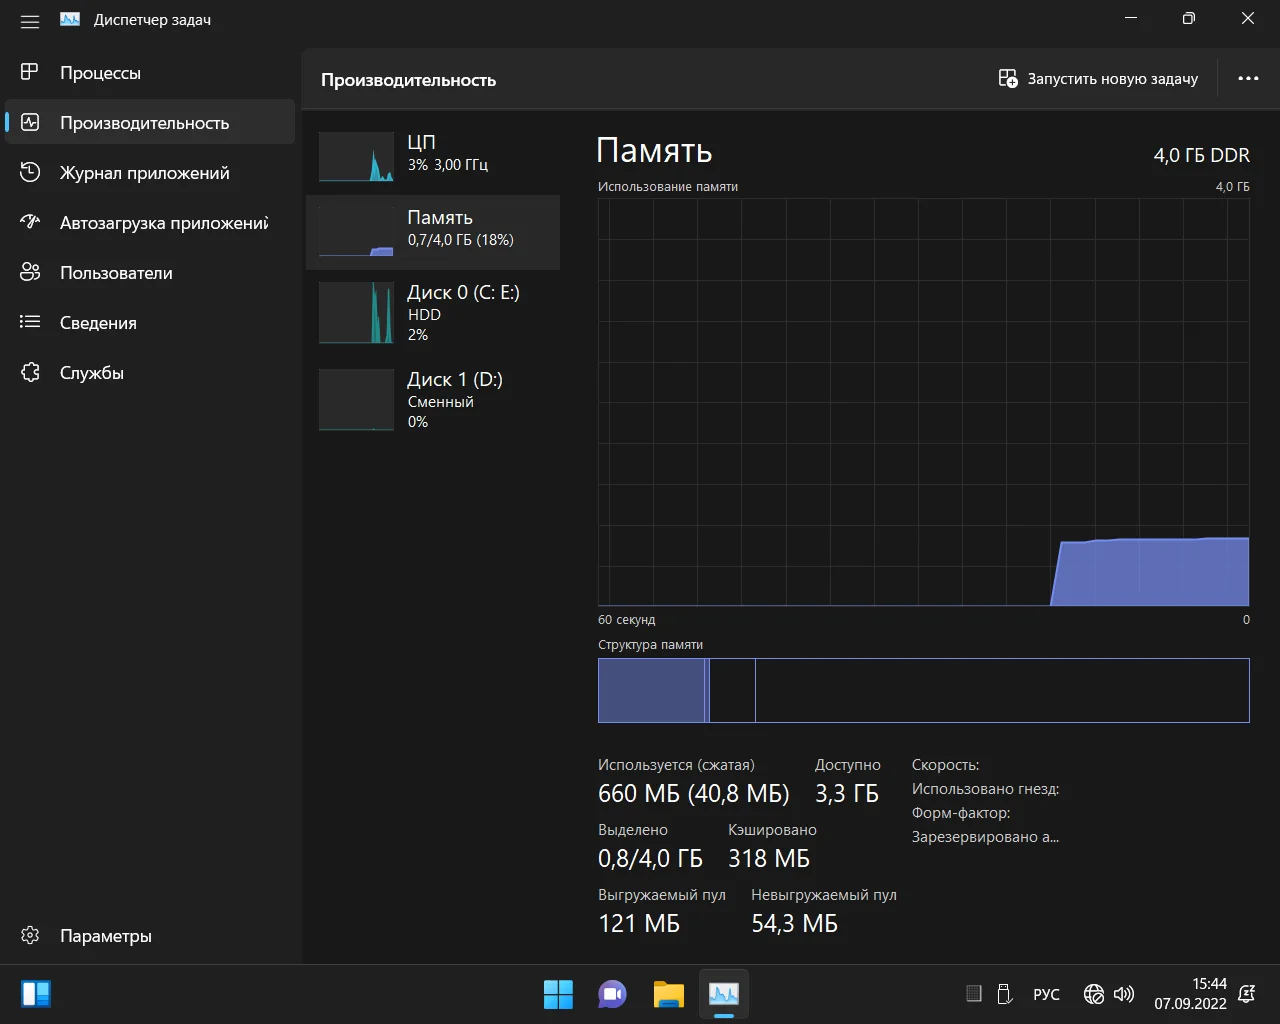This screenshot has width=1280, height=1024.
Task: Click the Структура памяти composition bar
Action: (923, 690)
